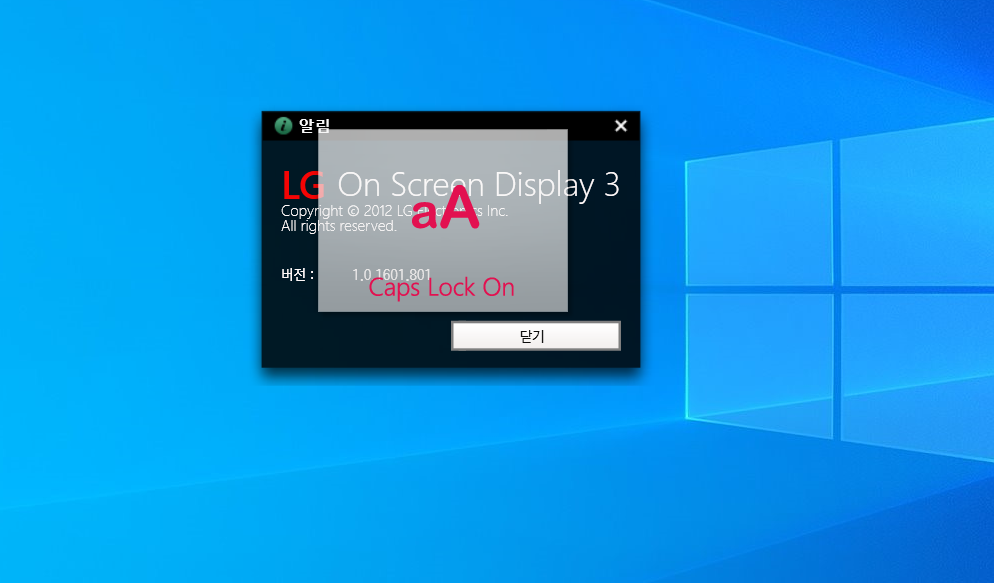Click the green info icon in title bar
Screen dimensions: 994x583
pos(283,125)
